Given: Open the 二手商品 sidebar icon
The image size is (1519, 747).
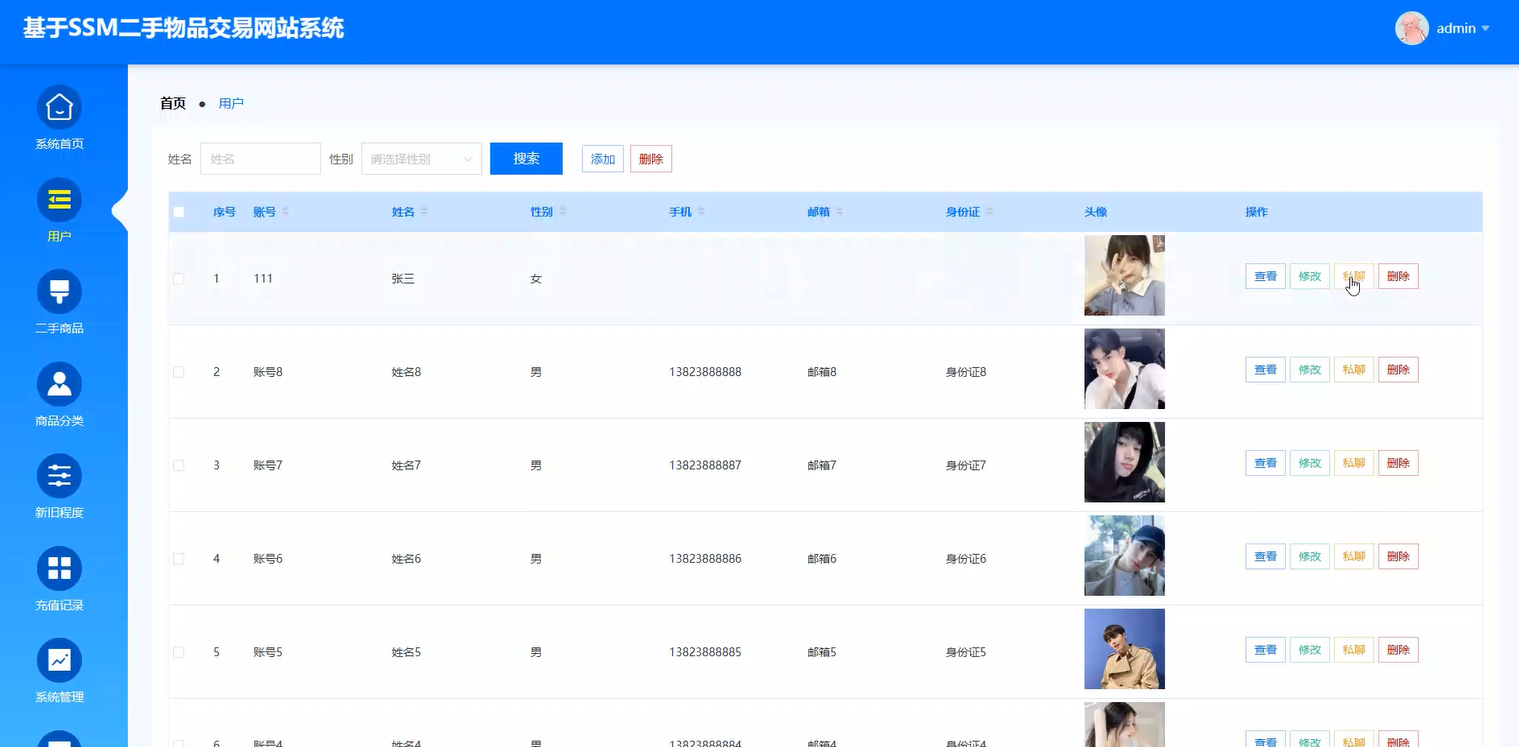Looking at the screenshot, I should [59, 292].
